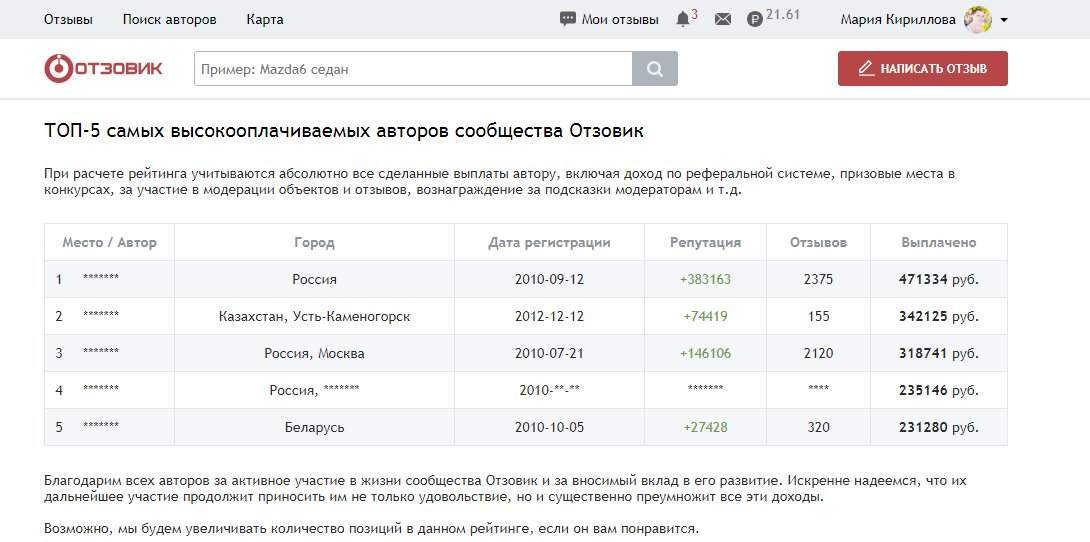The image size is (1090, 542).
Task: Open the Отзывы menu item
Action: point(68,19)
